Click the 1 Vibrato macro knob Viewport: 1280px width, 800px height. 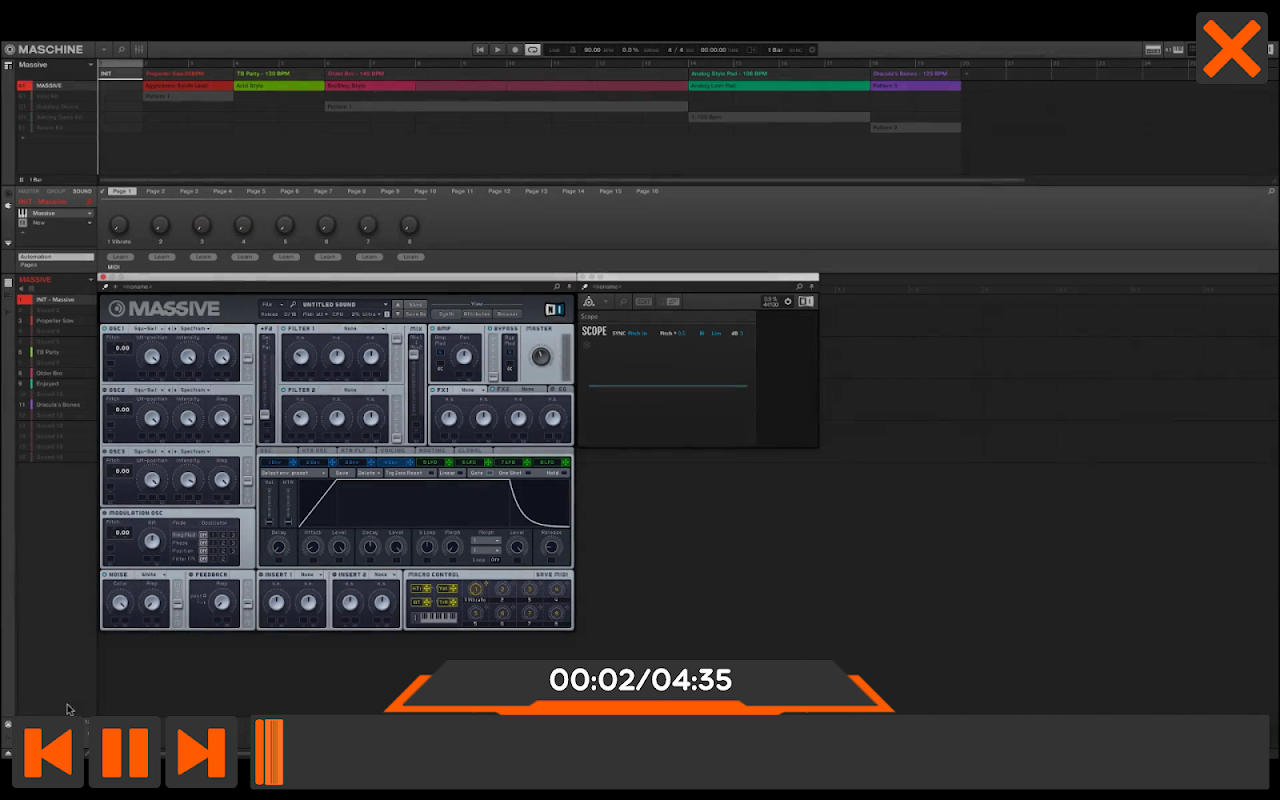coord(119,225)
